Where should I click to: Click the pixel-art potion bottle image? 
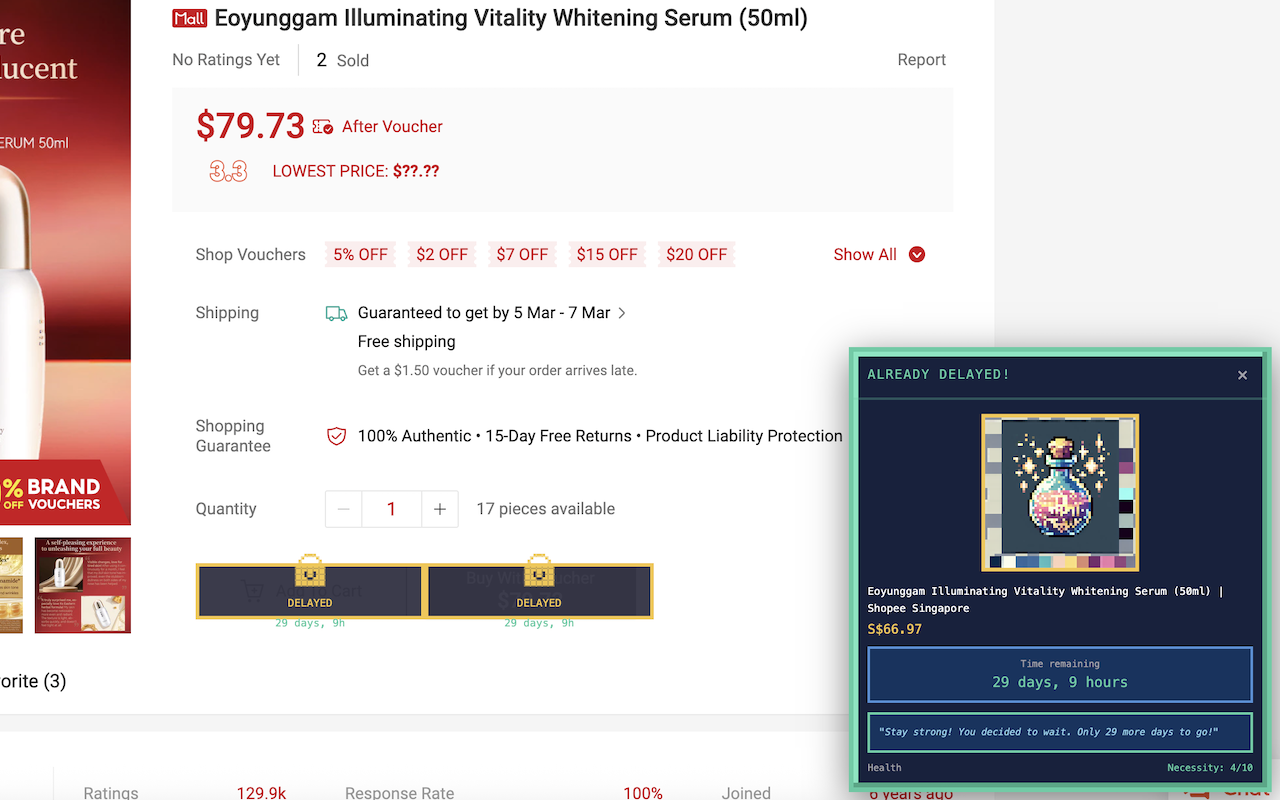(x=1060, y=491)
